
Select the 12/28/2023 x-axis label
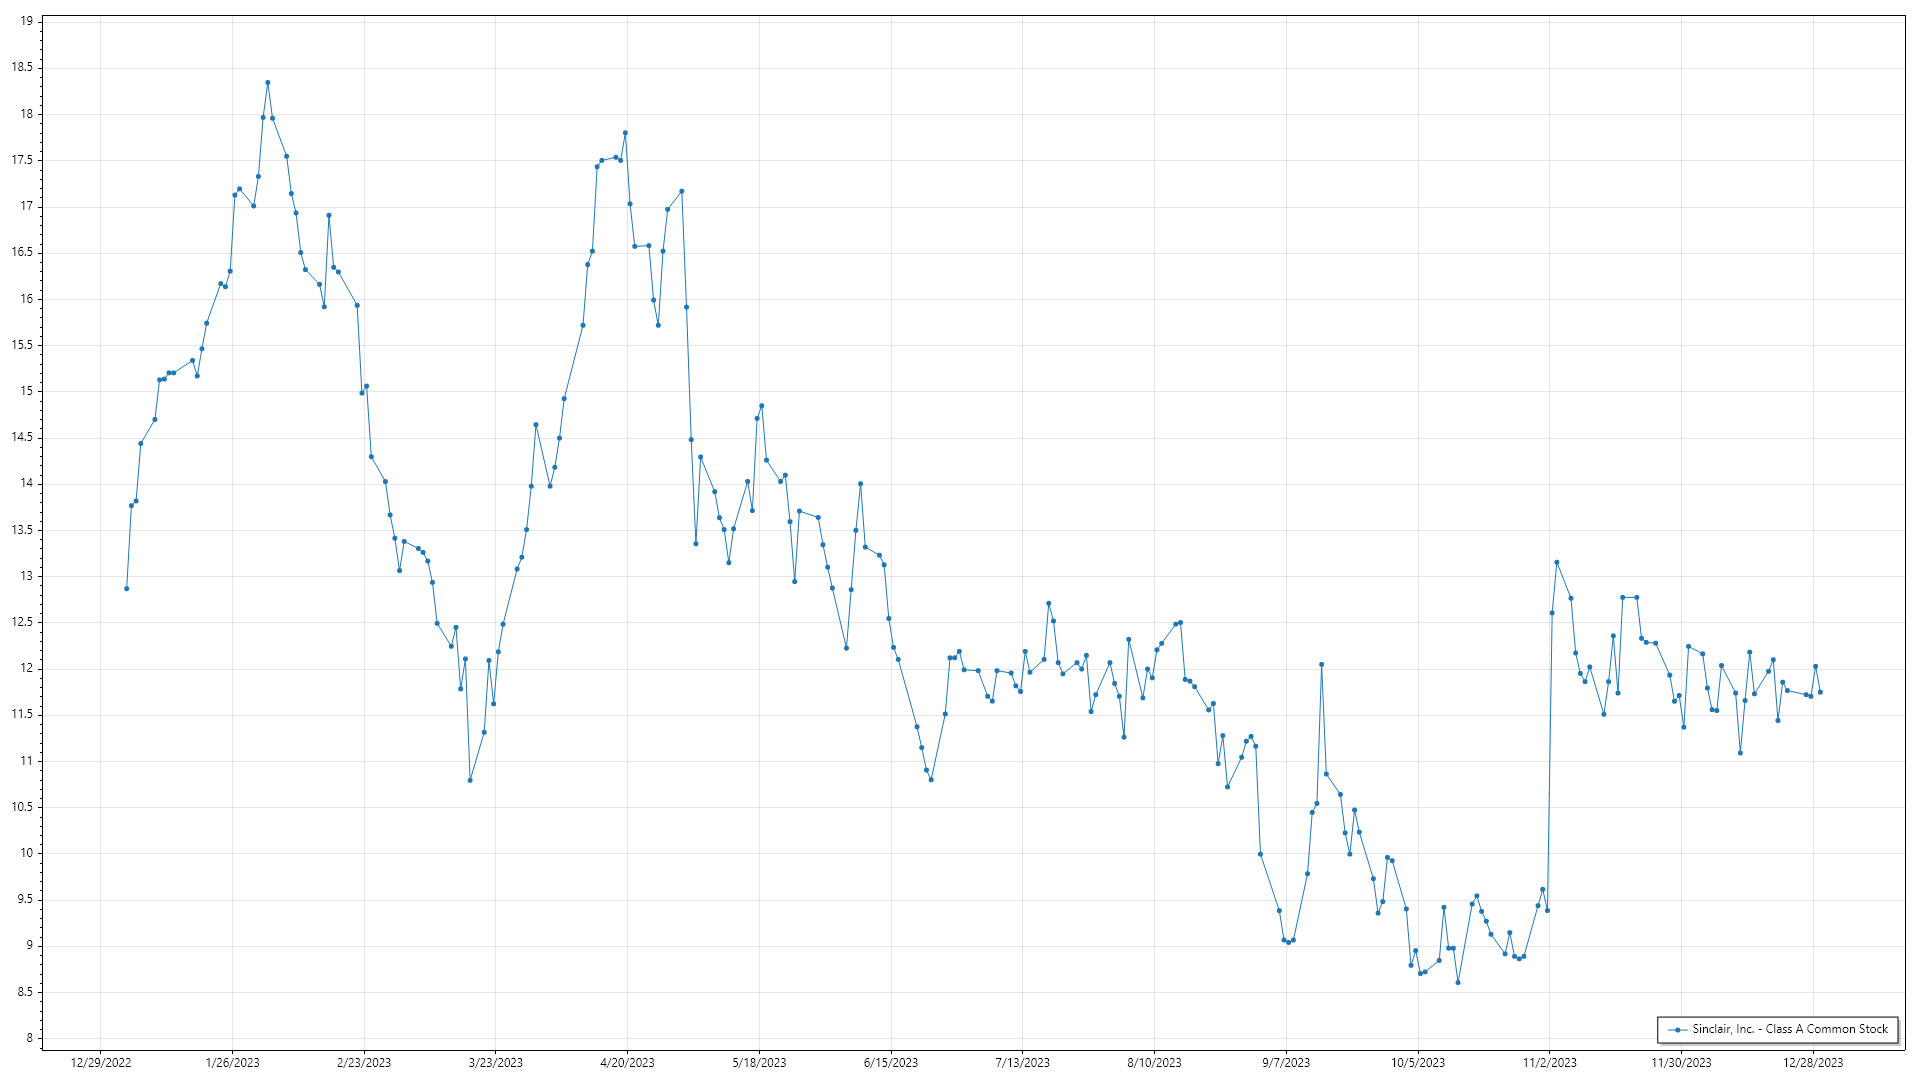click(x=1813, y=1063)
